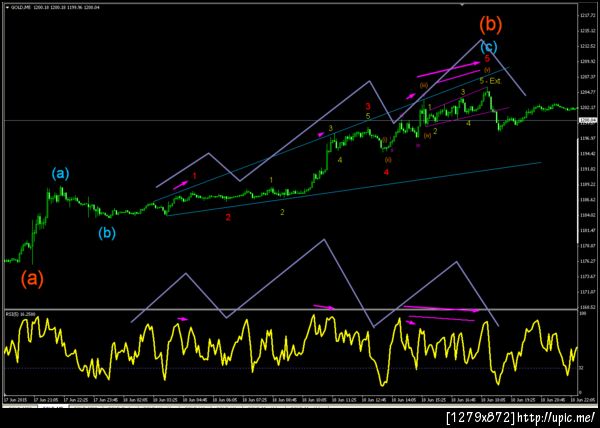This screenshot has height=428, width=600.
Task: Click the RSI scale value 32
Action: 581,368
